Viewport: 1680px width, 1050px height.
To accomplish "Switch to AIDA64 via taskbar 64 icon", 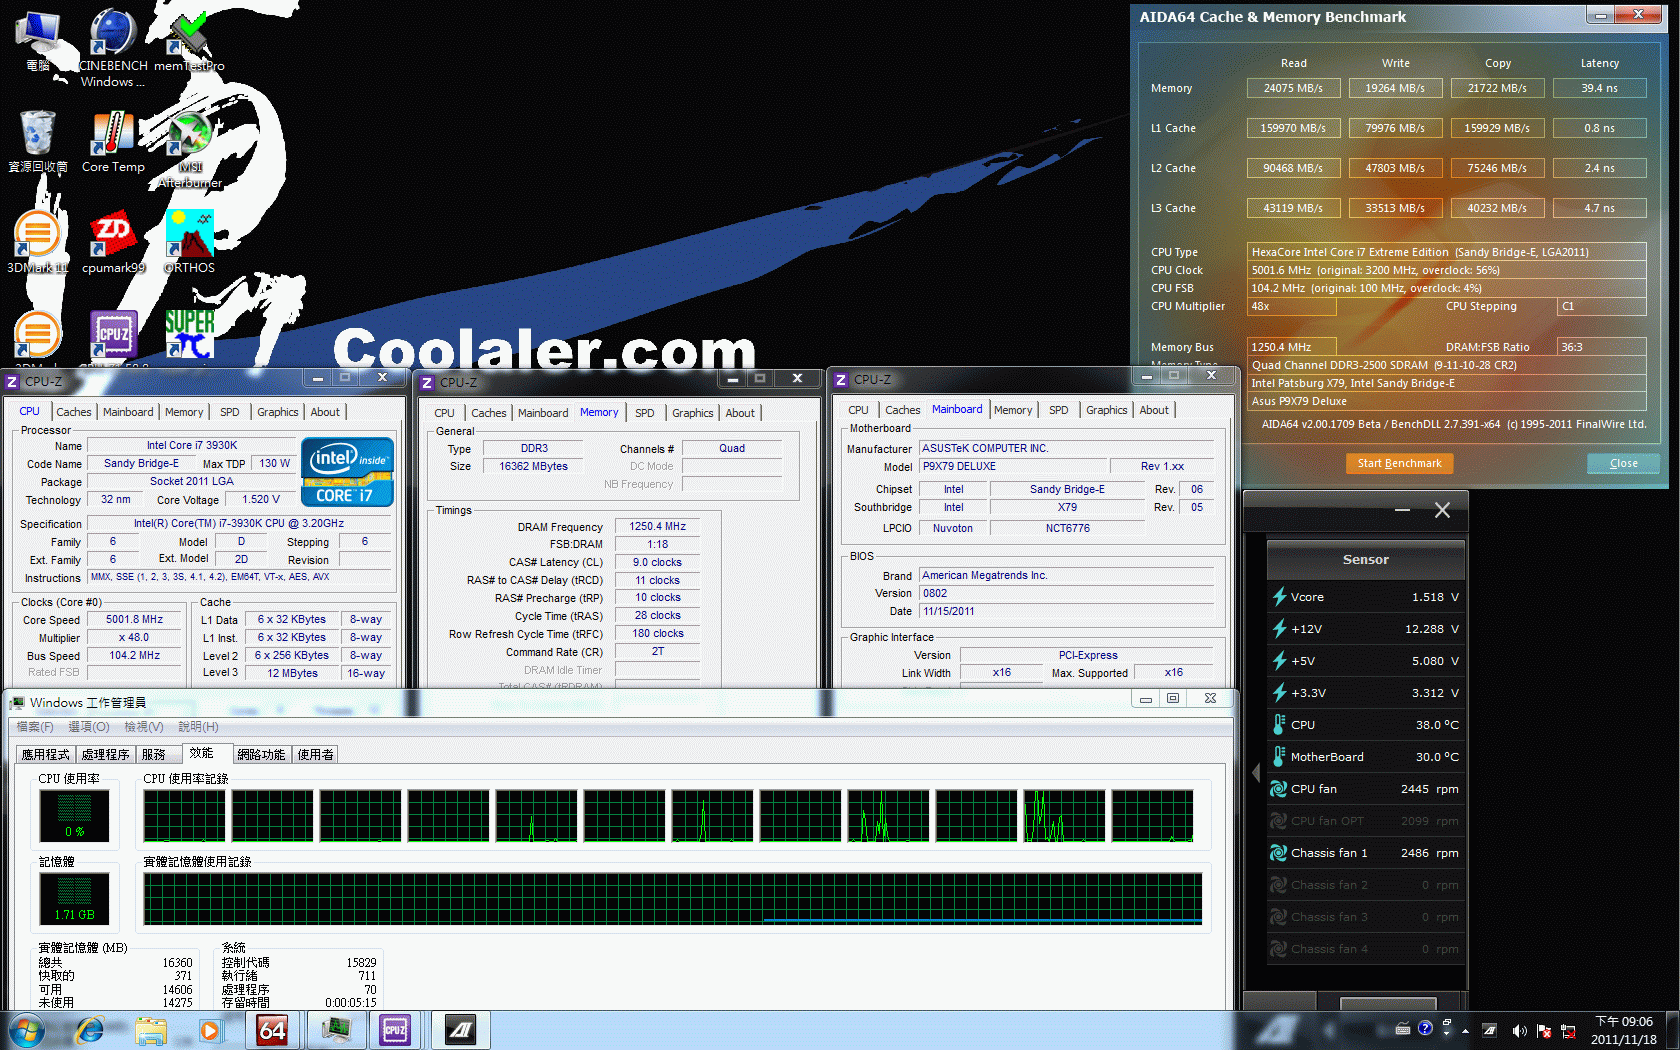I will tap(272, 1030).
